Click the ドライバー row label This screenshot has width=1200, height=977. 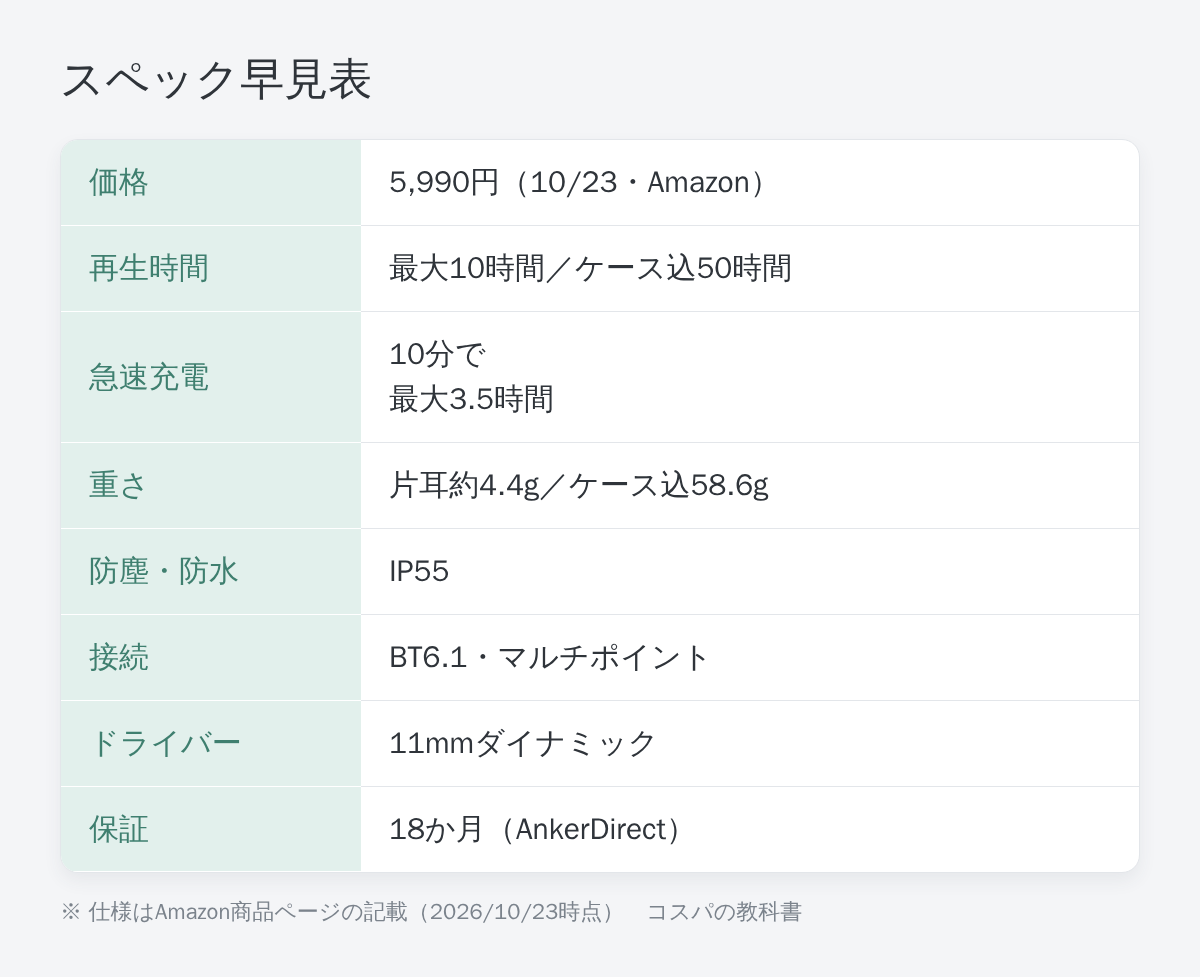165,743
